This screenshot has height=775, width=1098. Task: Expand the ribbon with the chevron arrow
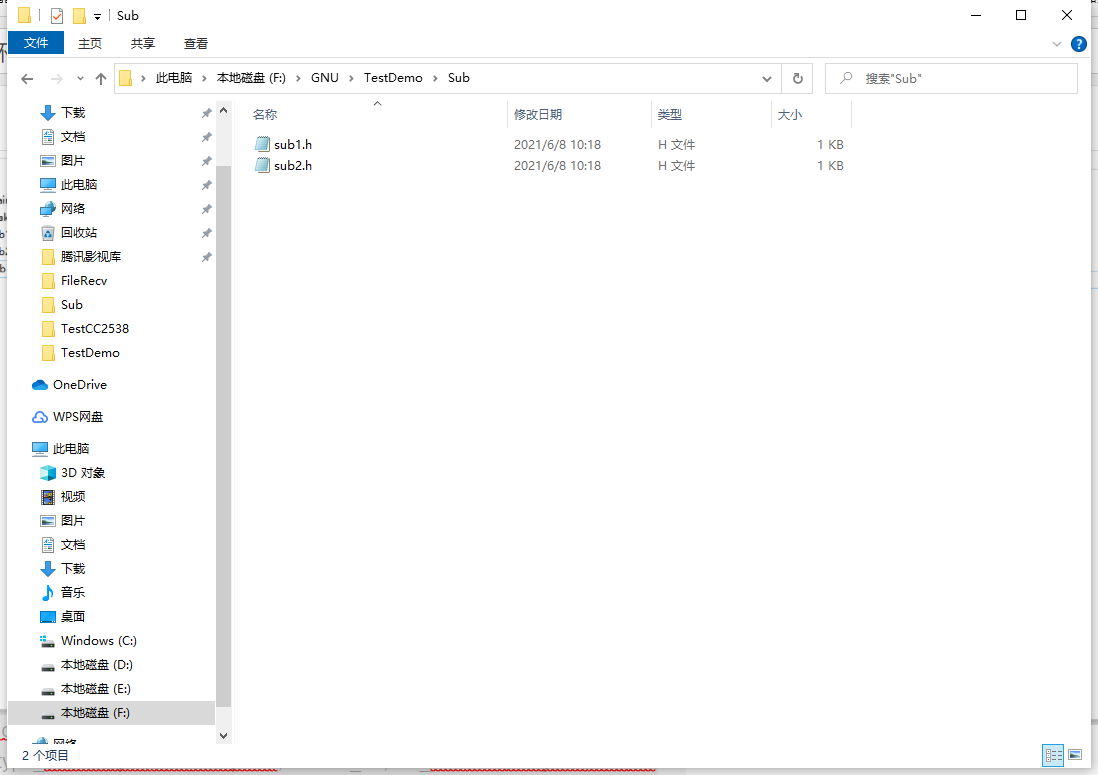(x=1057, y=43)
